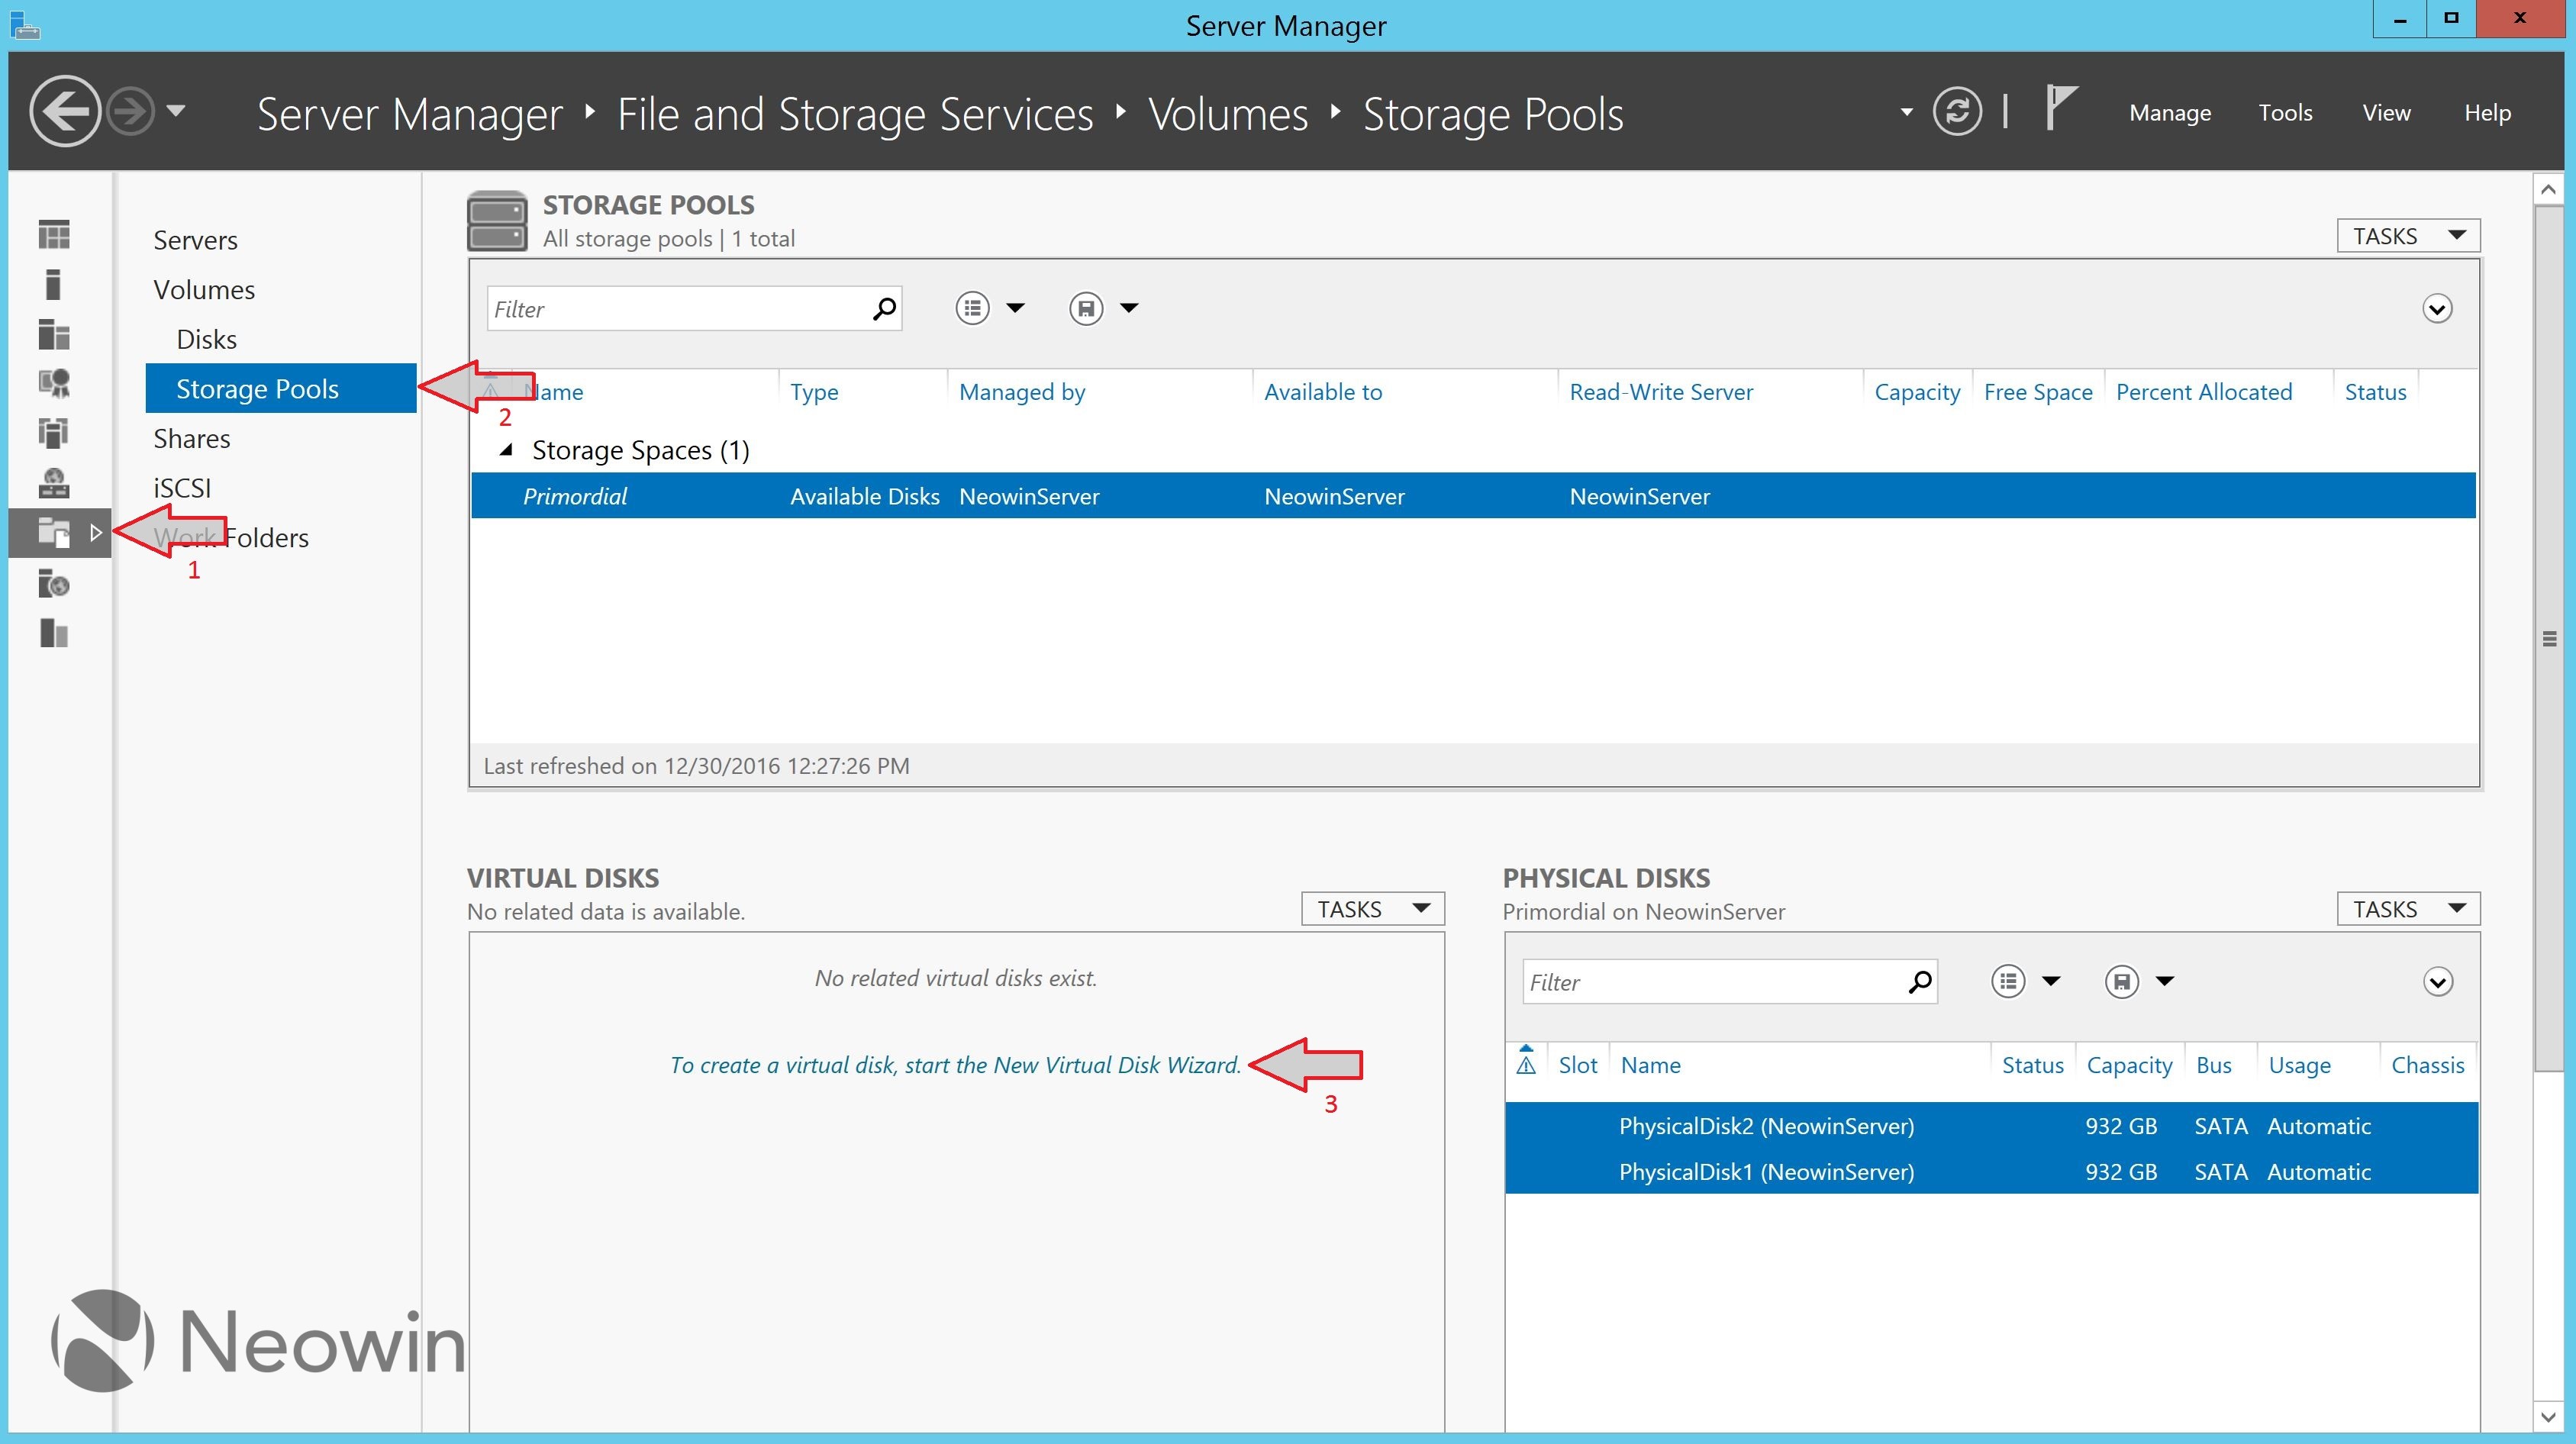Open the Storage Pools TASKS dropdown
Screen dimensions: 2576x1444
[2407, 236]
